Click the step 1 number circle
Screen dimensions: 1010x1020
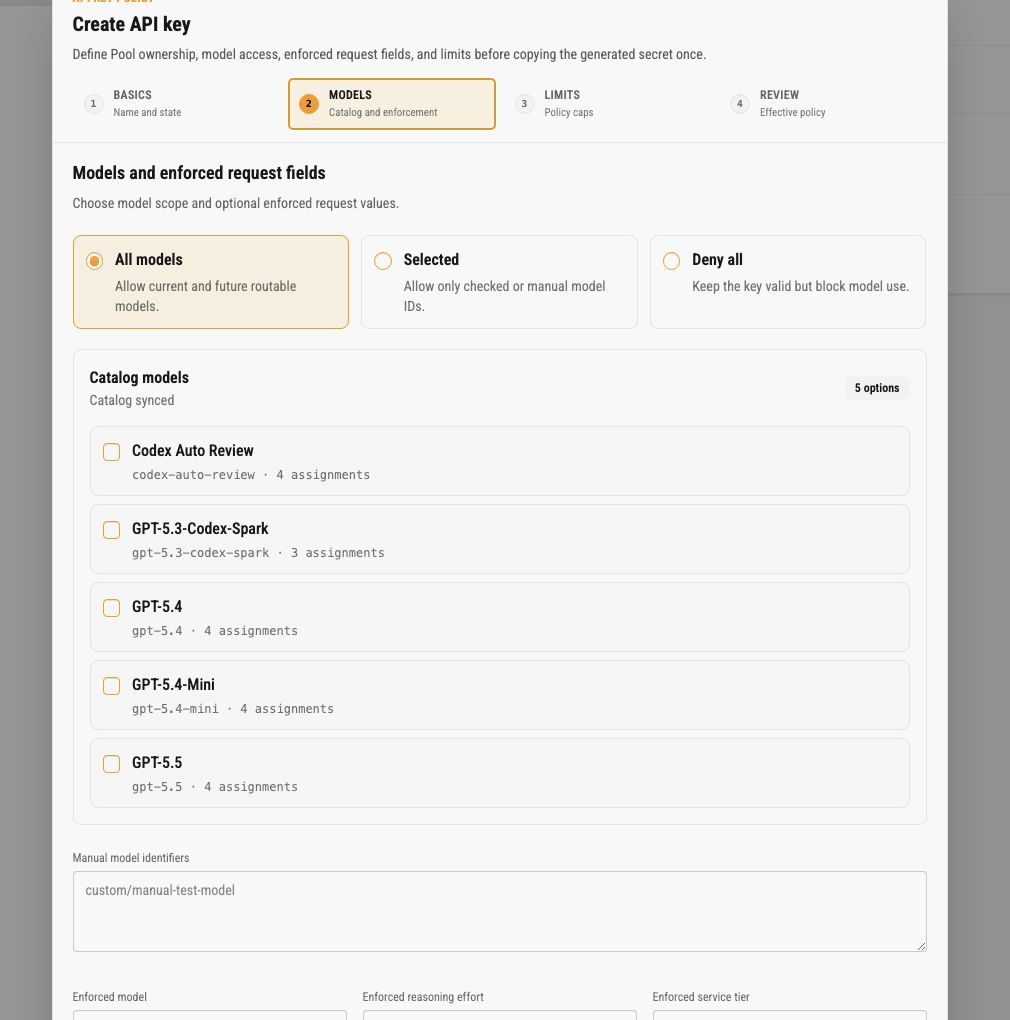[94, 104]
